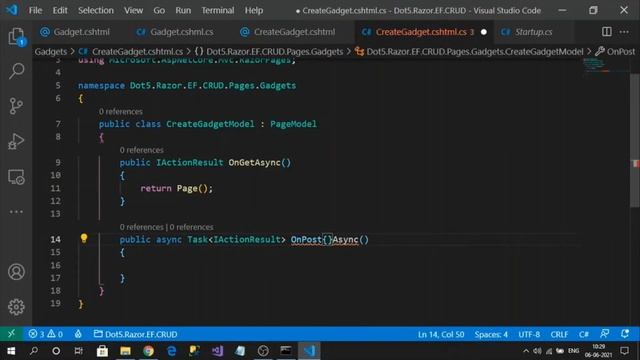Open the Edit menu
The width and height of the screenshot is (640, 360).
60,10
